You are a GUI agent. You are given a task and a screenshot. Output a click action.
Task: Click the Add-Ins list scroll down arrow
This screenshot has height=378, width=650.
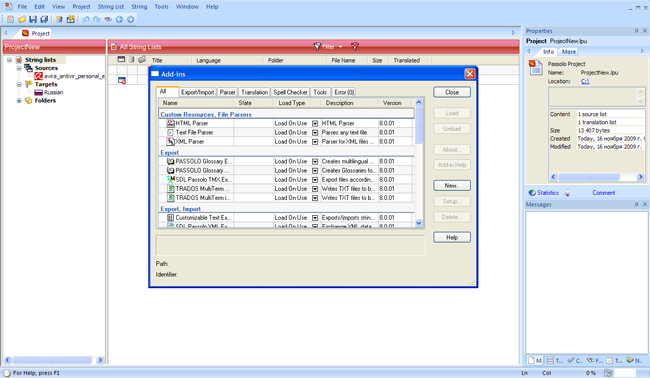[x=418, y=223]
